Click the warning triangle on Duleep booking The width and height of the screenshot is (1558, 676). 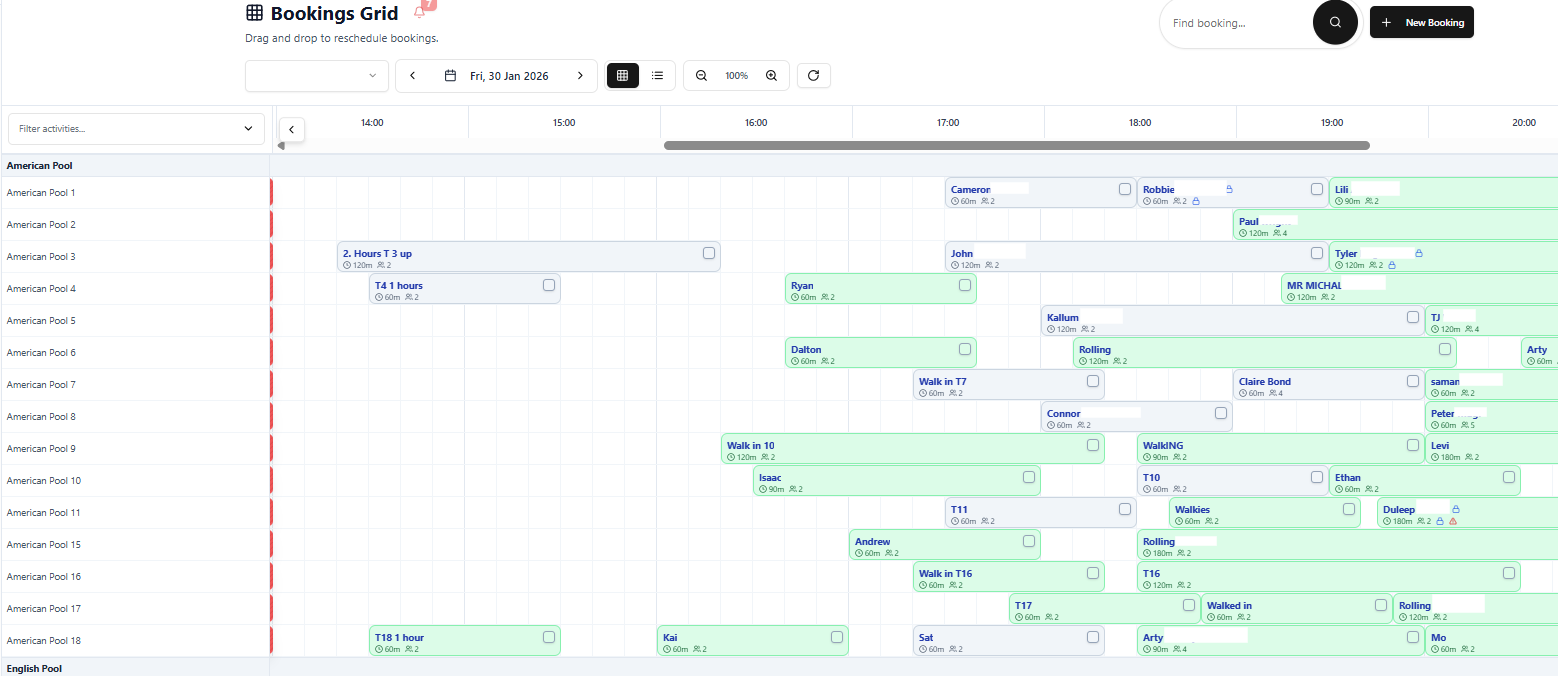[x=1452, y=521]
